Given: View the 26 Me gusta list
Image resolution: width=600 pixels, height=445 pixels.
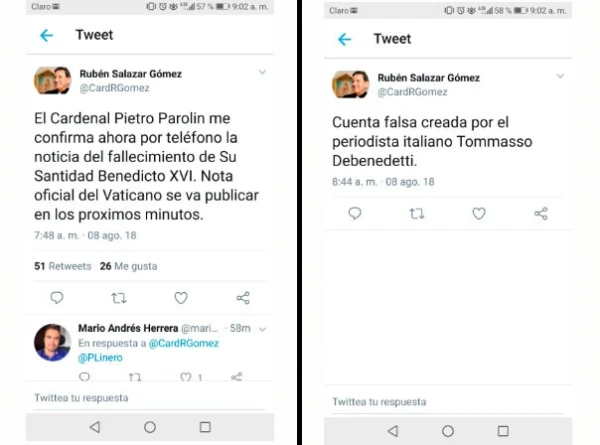Looking at the screenshot, I should pyautogui.click(x=128, y=266).
